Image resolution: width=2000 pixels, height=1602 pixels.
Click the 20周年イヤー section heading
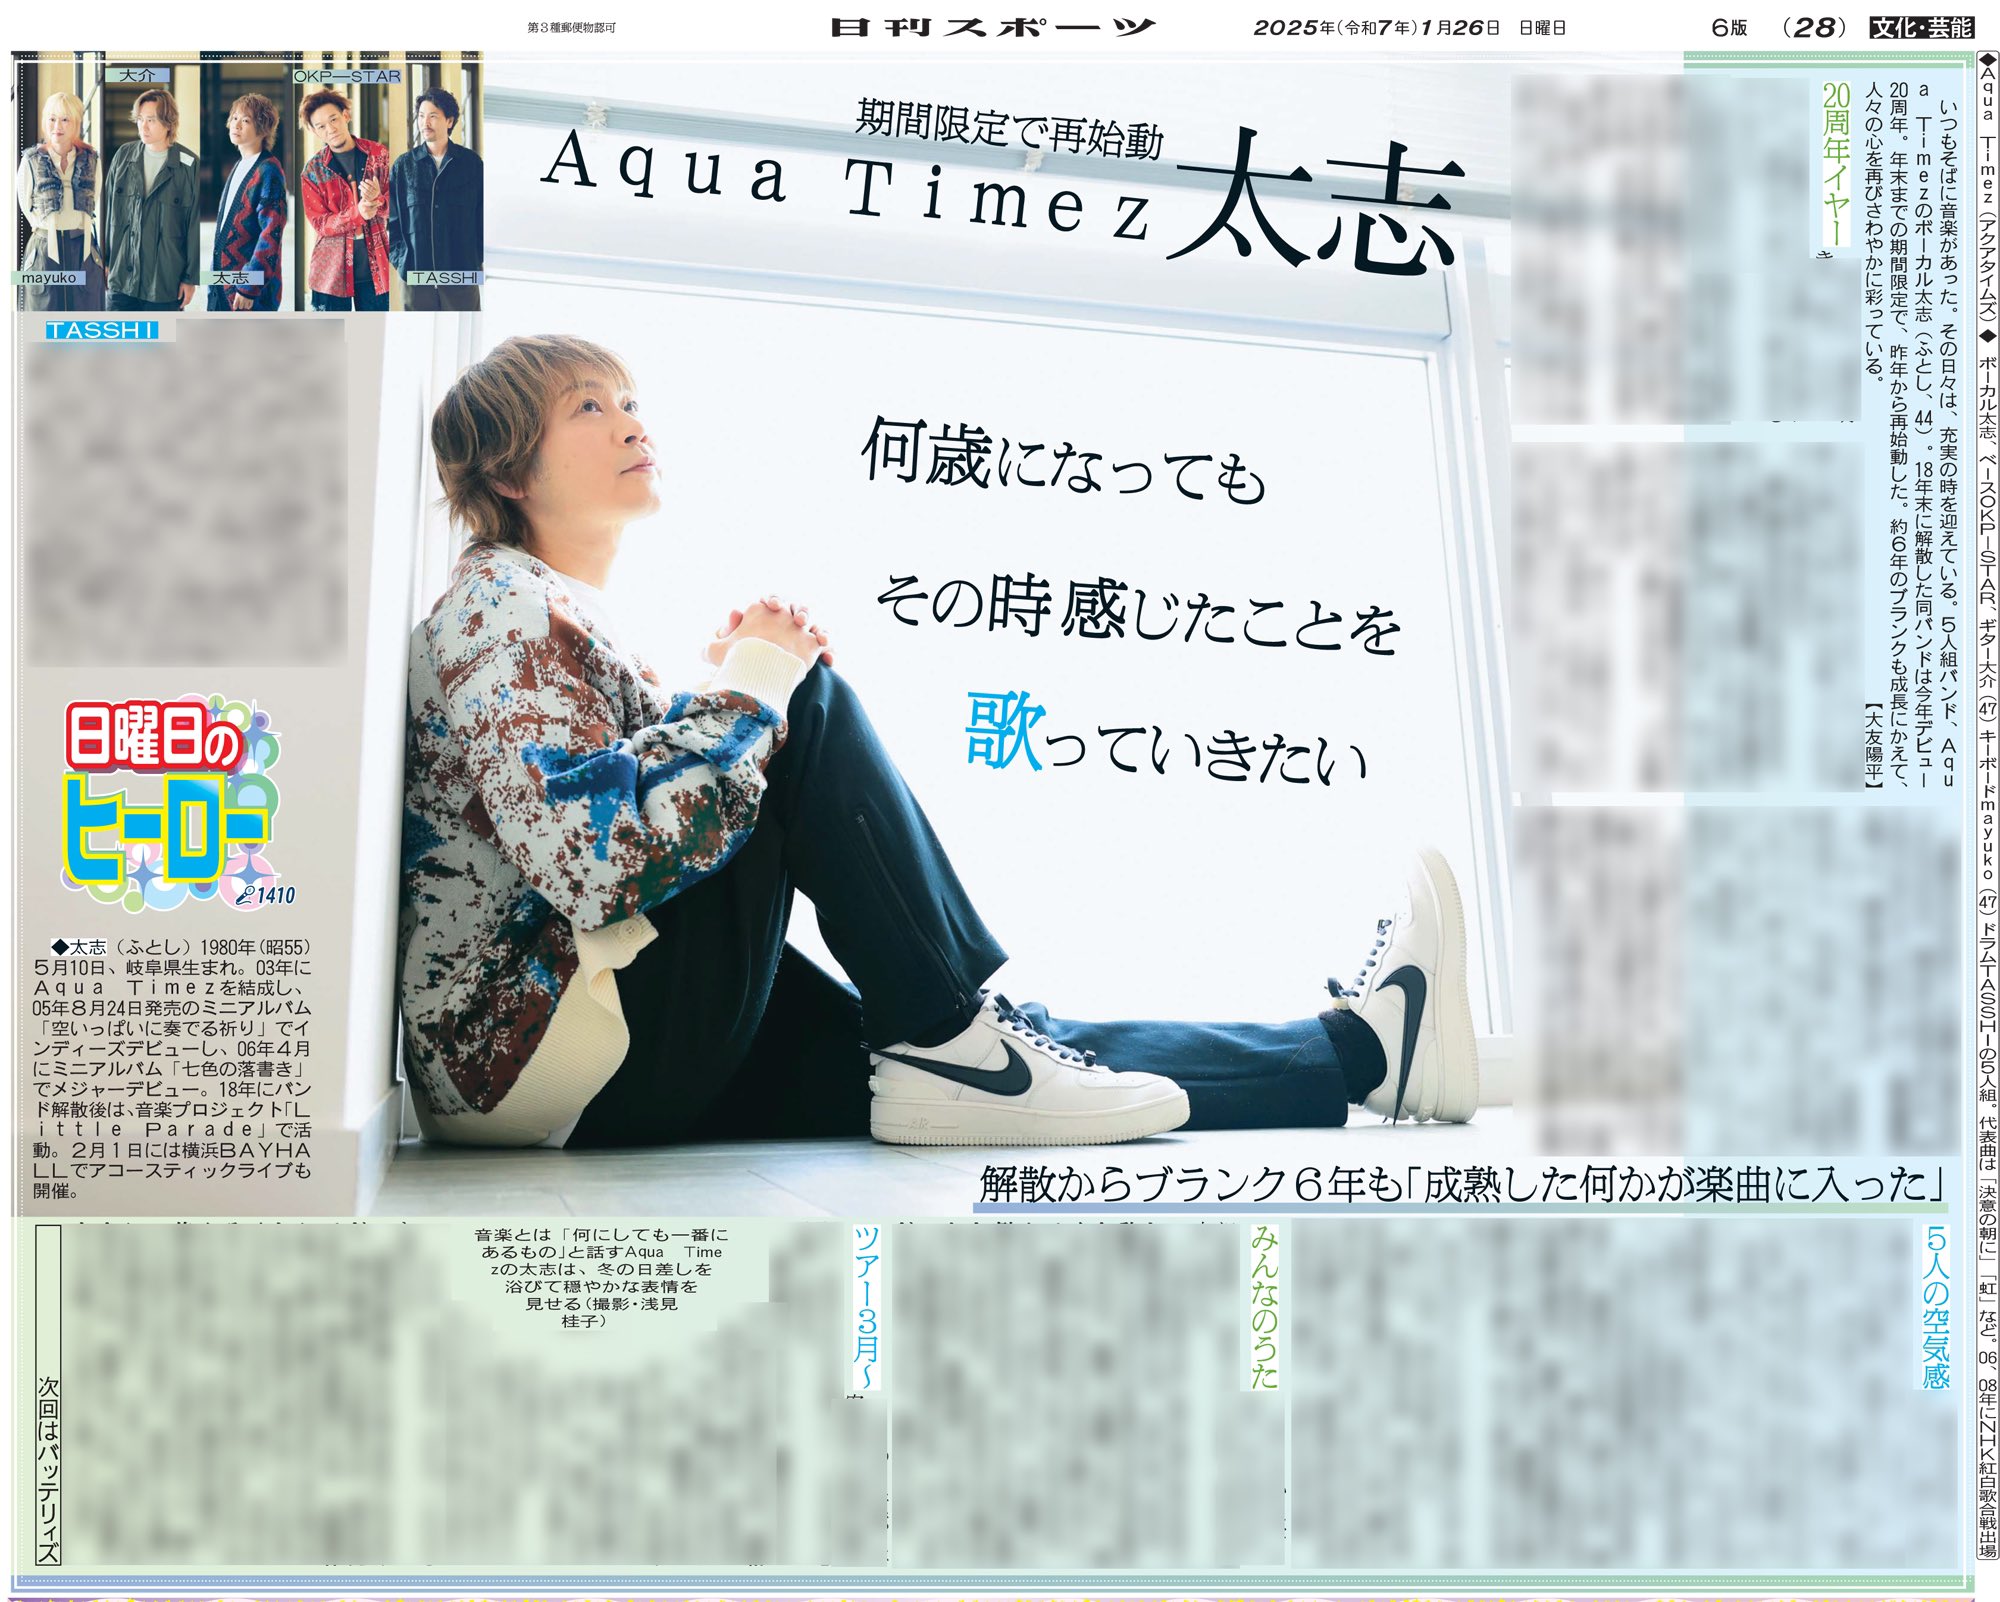pos(1836,163)
